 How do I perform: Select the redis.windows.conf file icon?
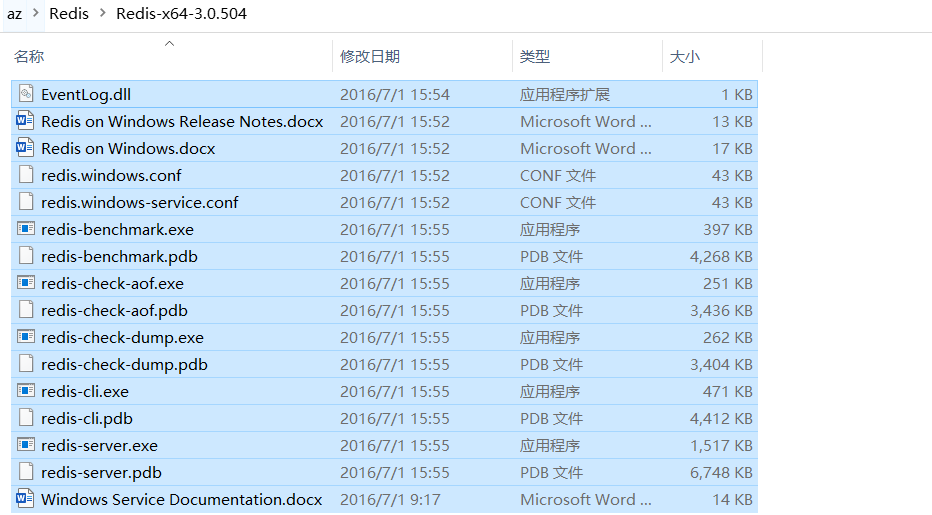click(26, 175)
